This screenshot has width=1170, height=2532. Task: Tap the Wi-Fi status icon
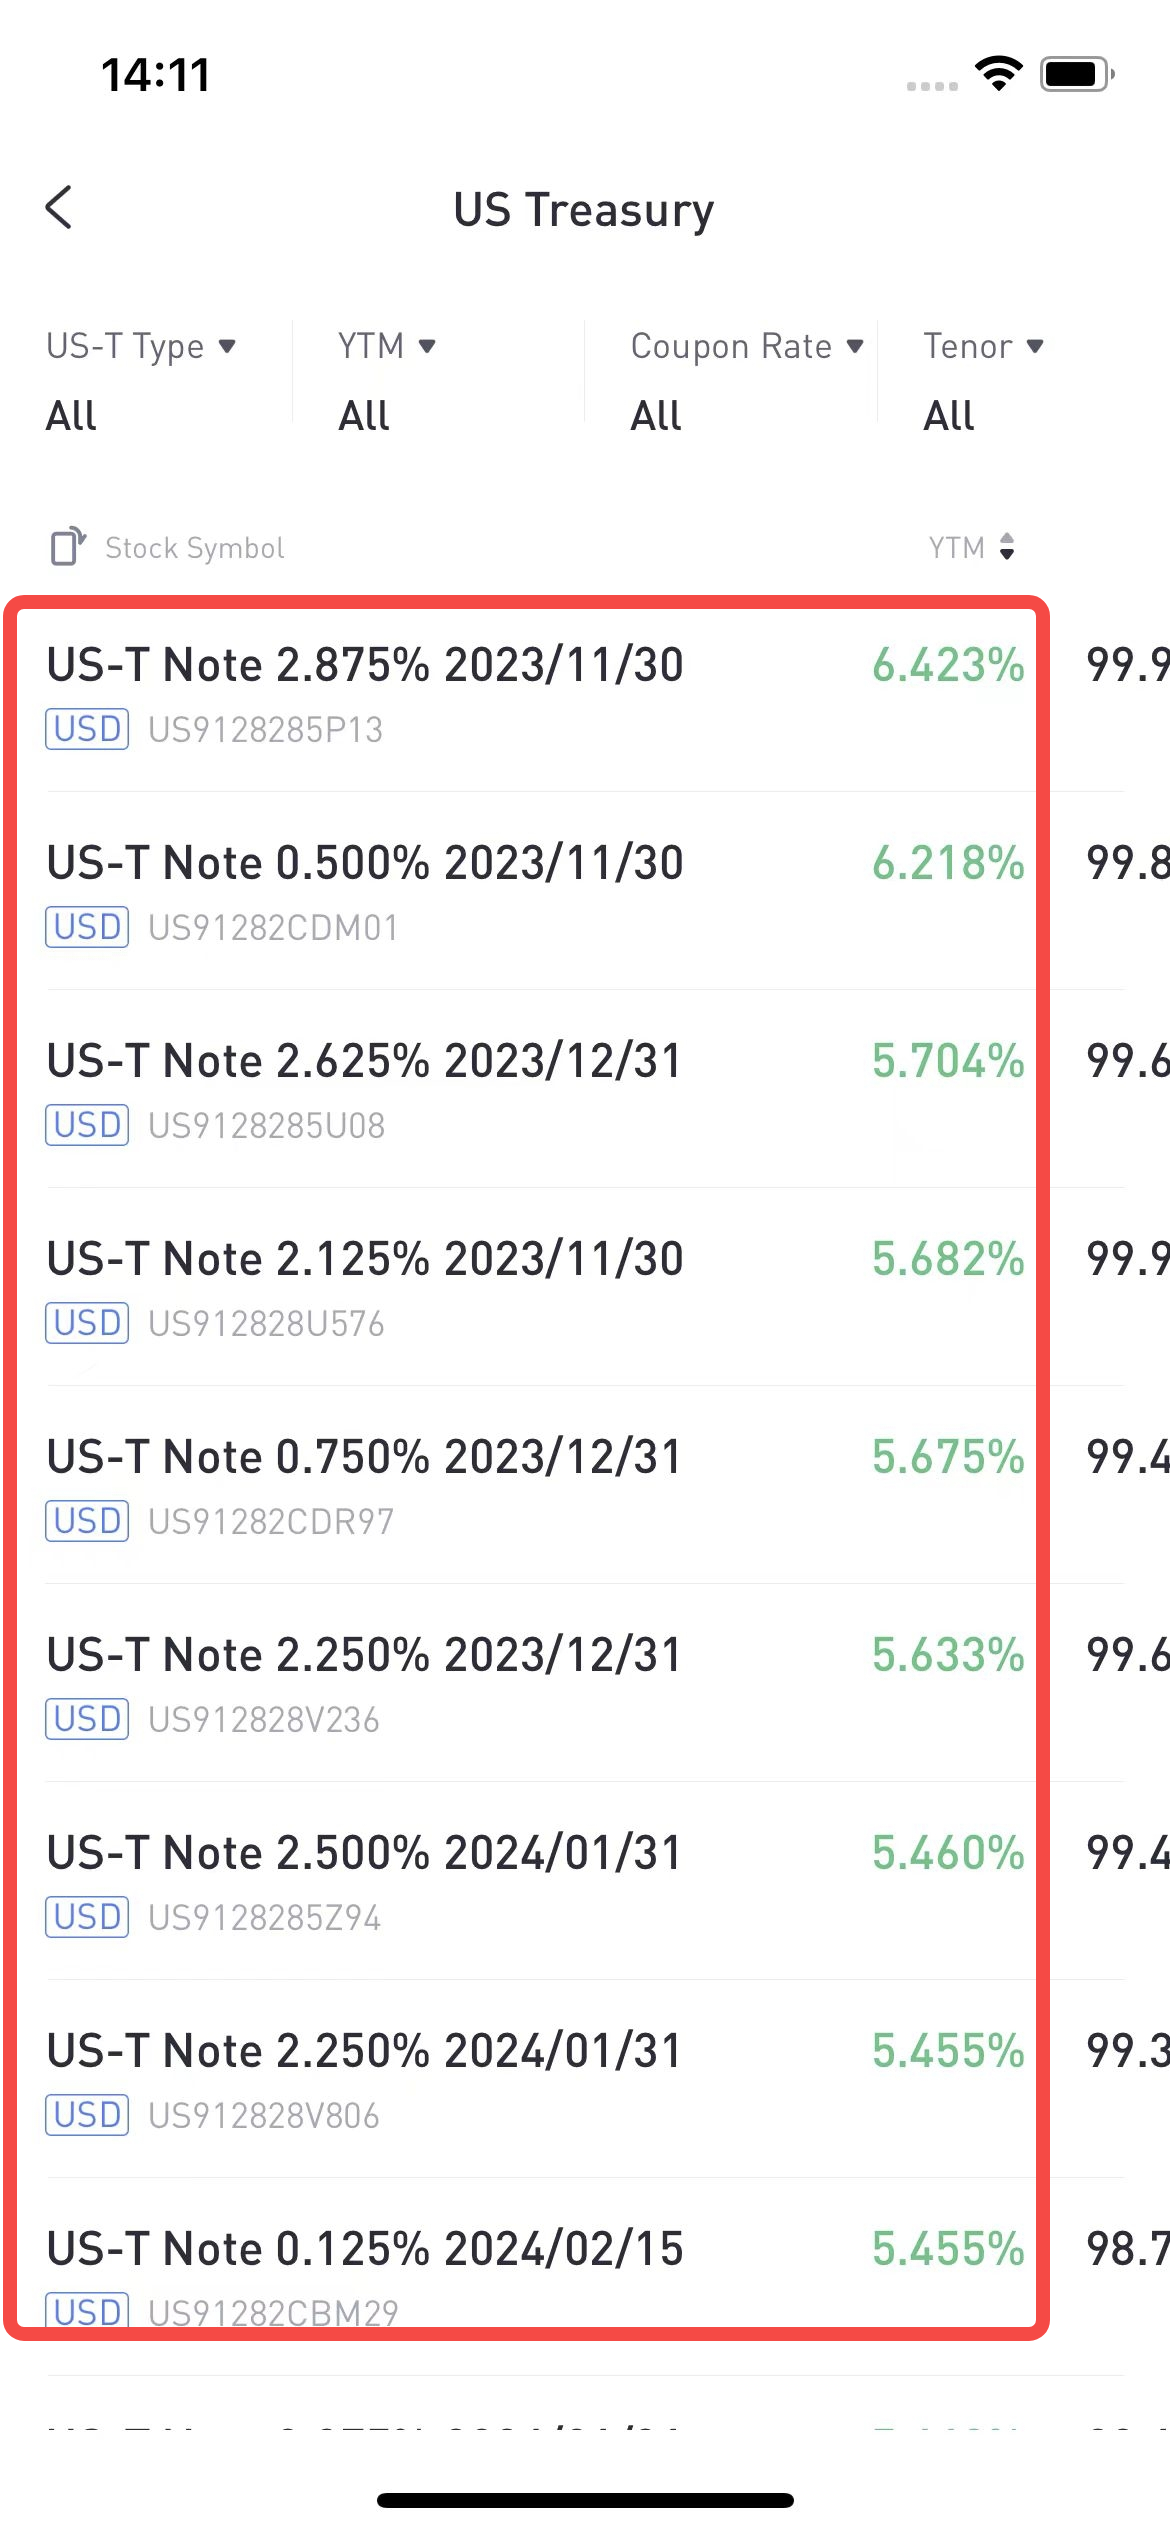point(998,74)
